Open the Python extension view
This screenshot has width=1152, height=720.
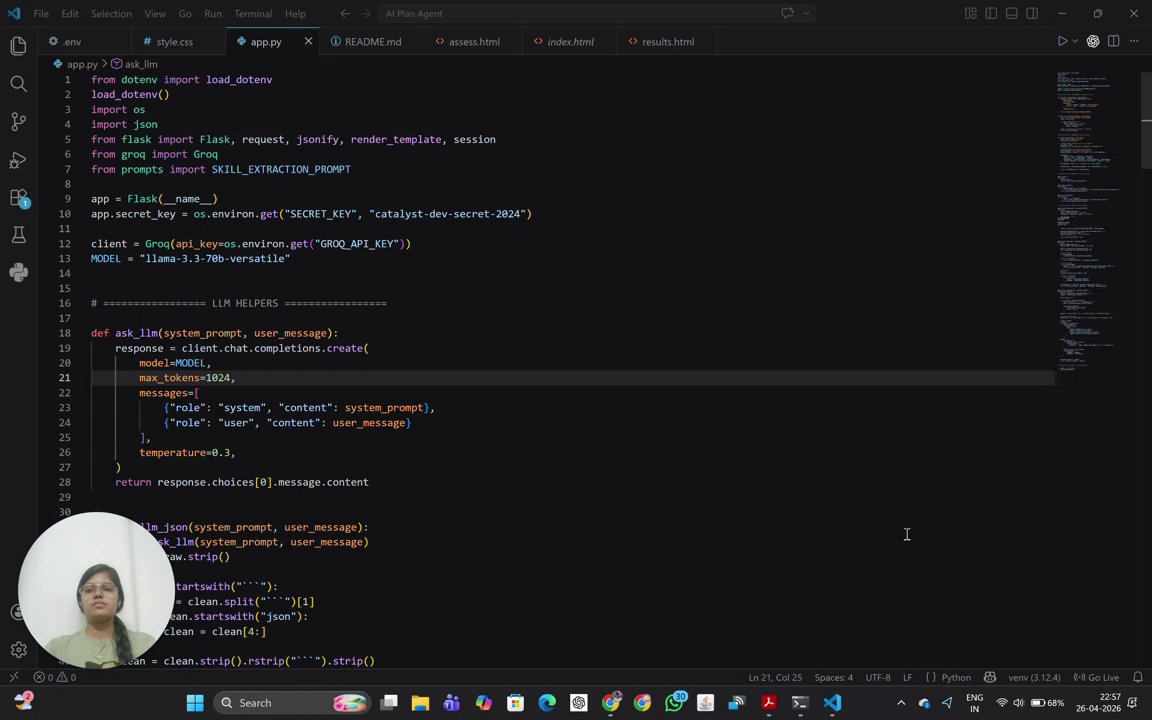pyautogui.click(x=18, y=273)
